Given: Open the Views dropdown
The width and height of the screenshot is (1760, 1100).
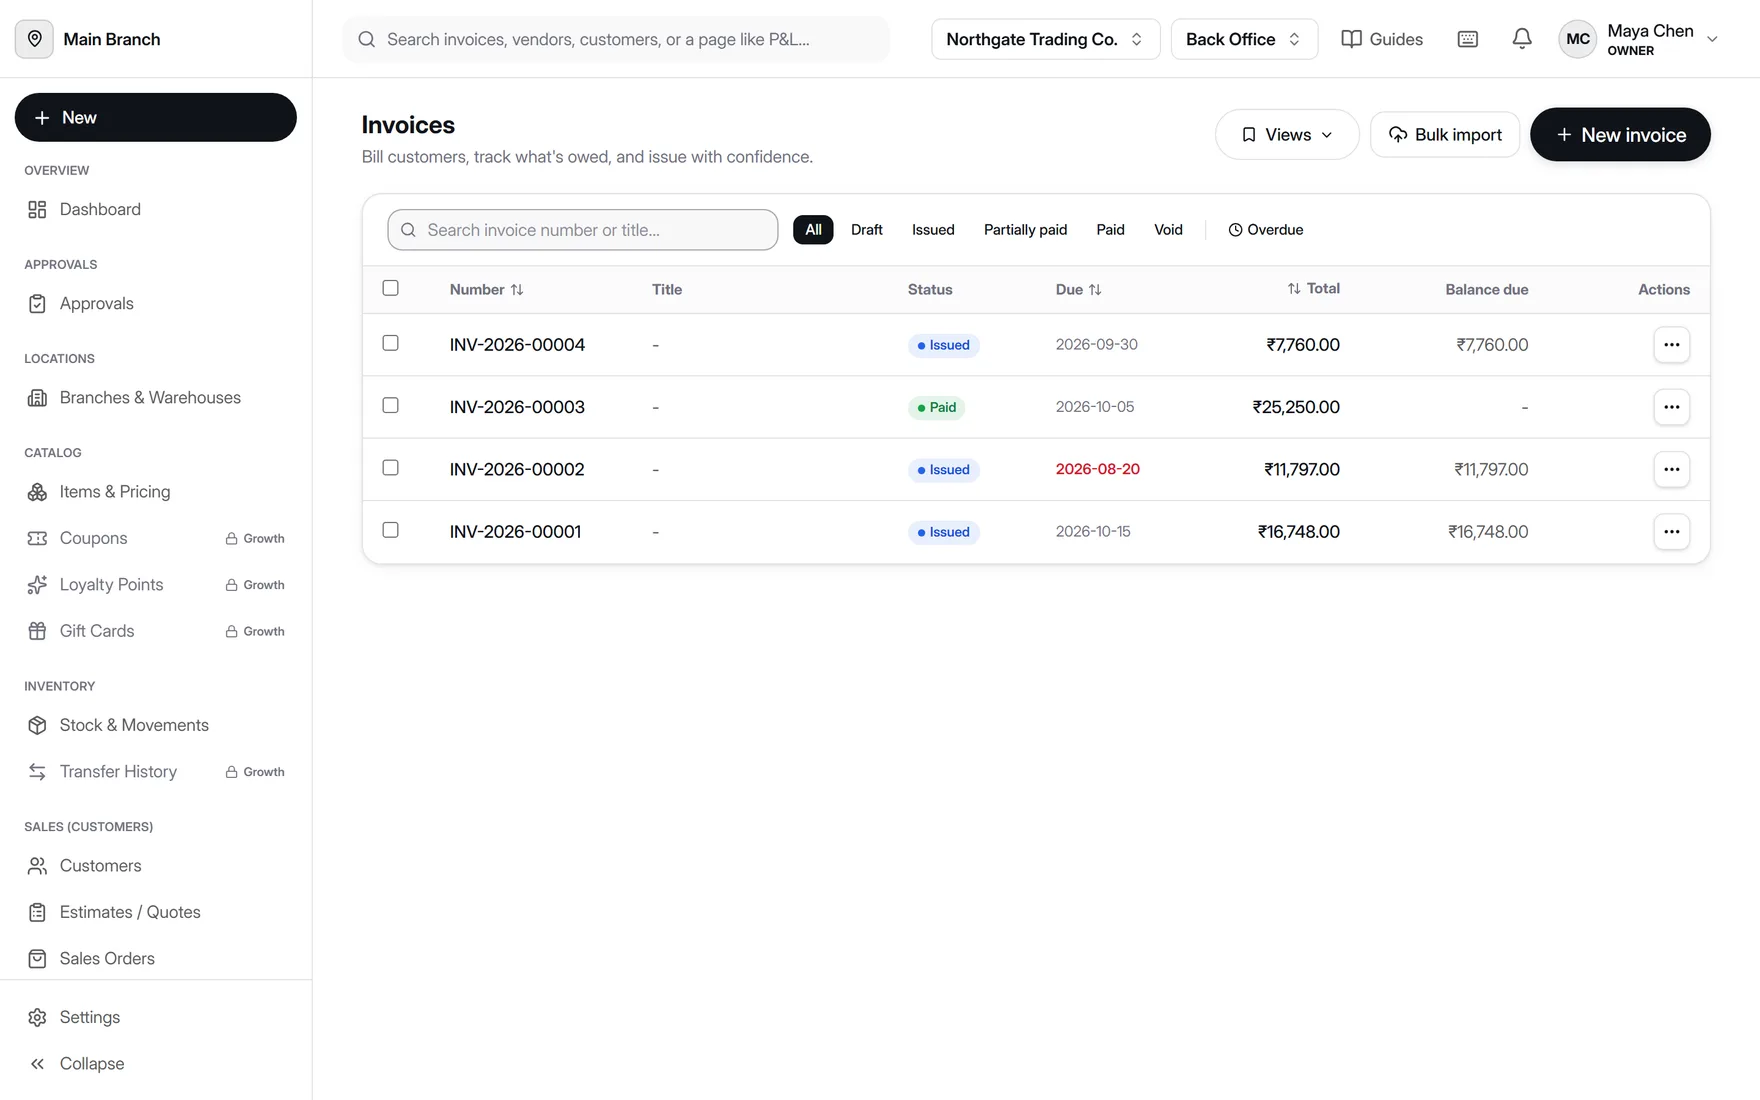Looking at the screenshot, I should pos(1287,134).
